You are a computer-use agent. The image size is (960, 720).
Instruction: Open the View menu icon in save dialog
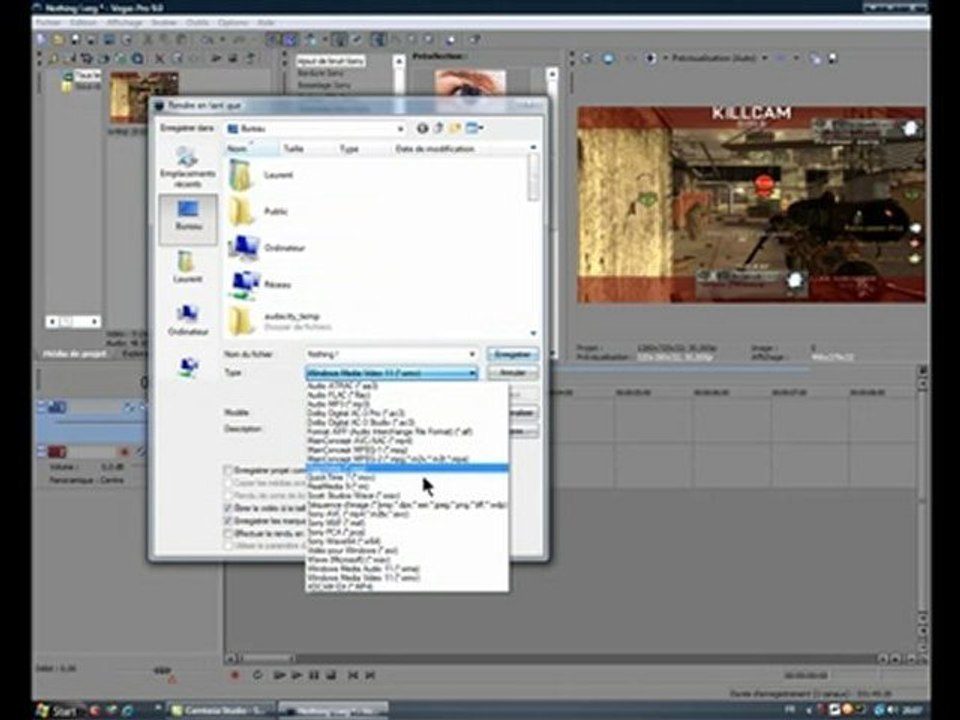point(474,128)
